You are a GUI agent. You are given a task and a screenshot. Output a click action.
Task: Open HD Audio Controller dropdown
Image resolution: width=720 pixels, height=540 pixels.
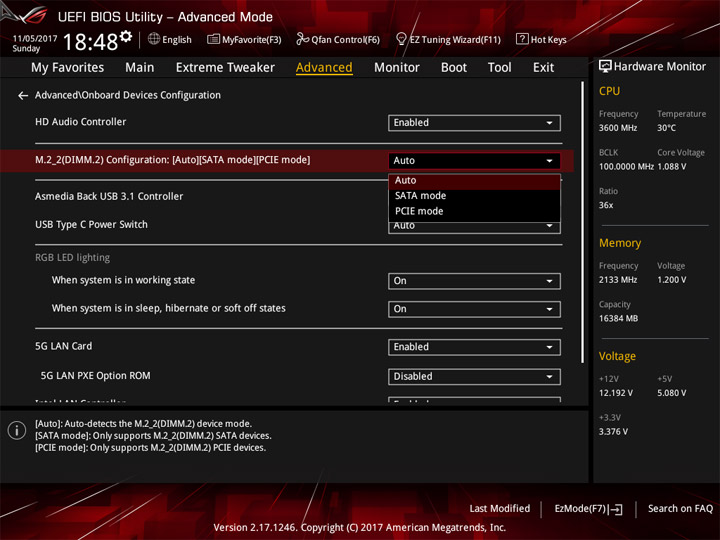coord(474,123)
